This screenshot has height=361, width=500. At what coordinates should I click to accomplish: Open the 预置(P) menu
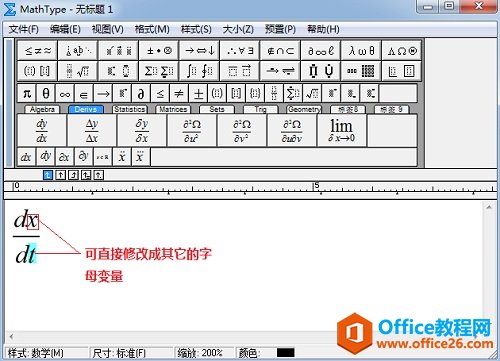pyautogui.click(x=280, y=29)
